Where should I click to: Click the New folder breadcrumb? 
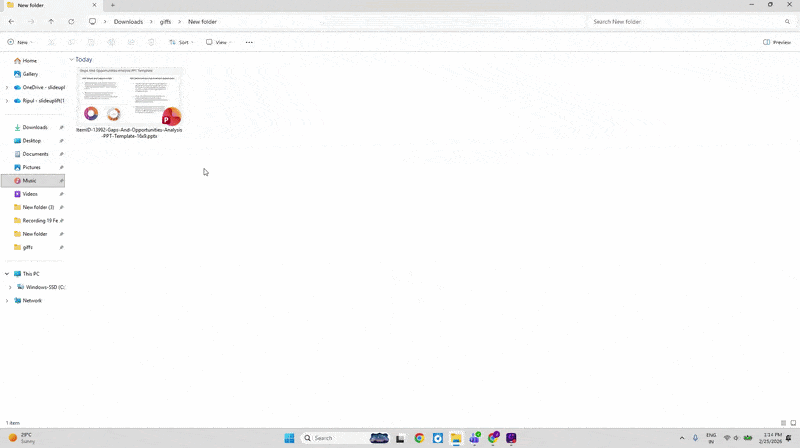click(x=202, y=21)
